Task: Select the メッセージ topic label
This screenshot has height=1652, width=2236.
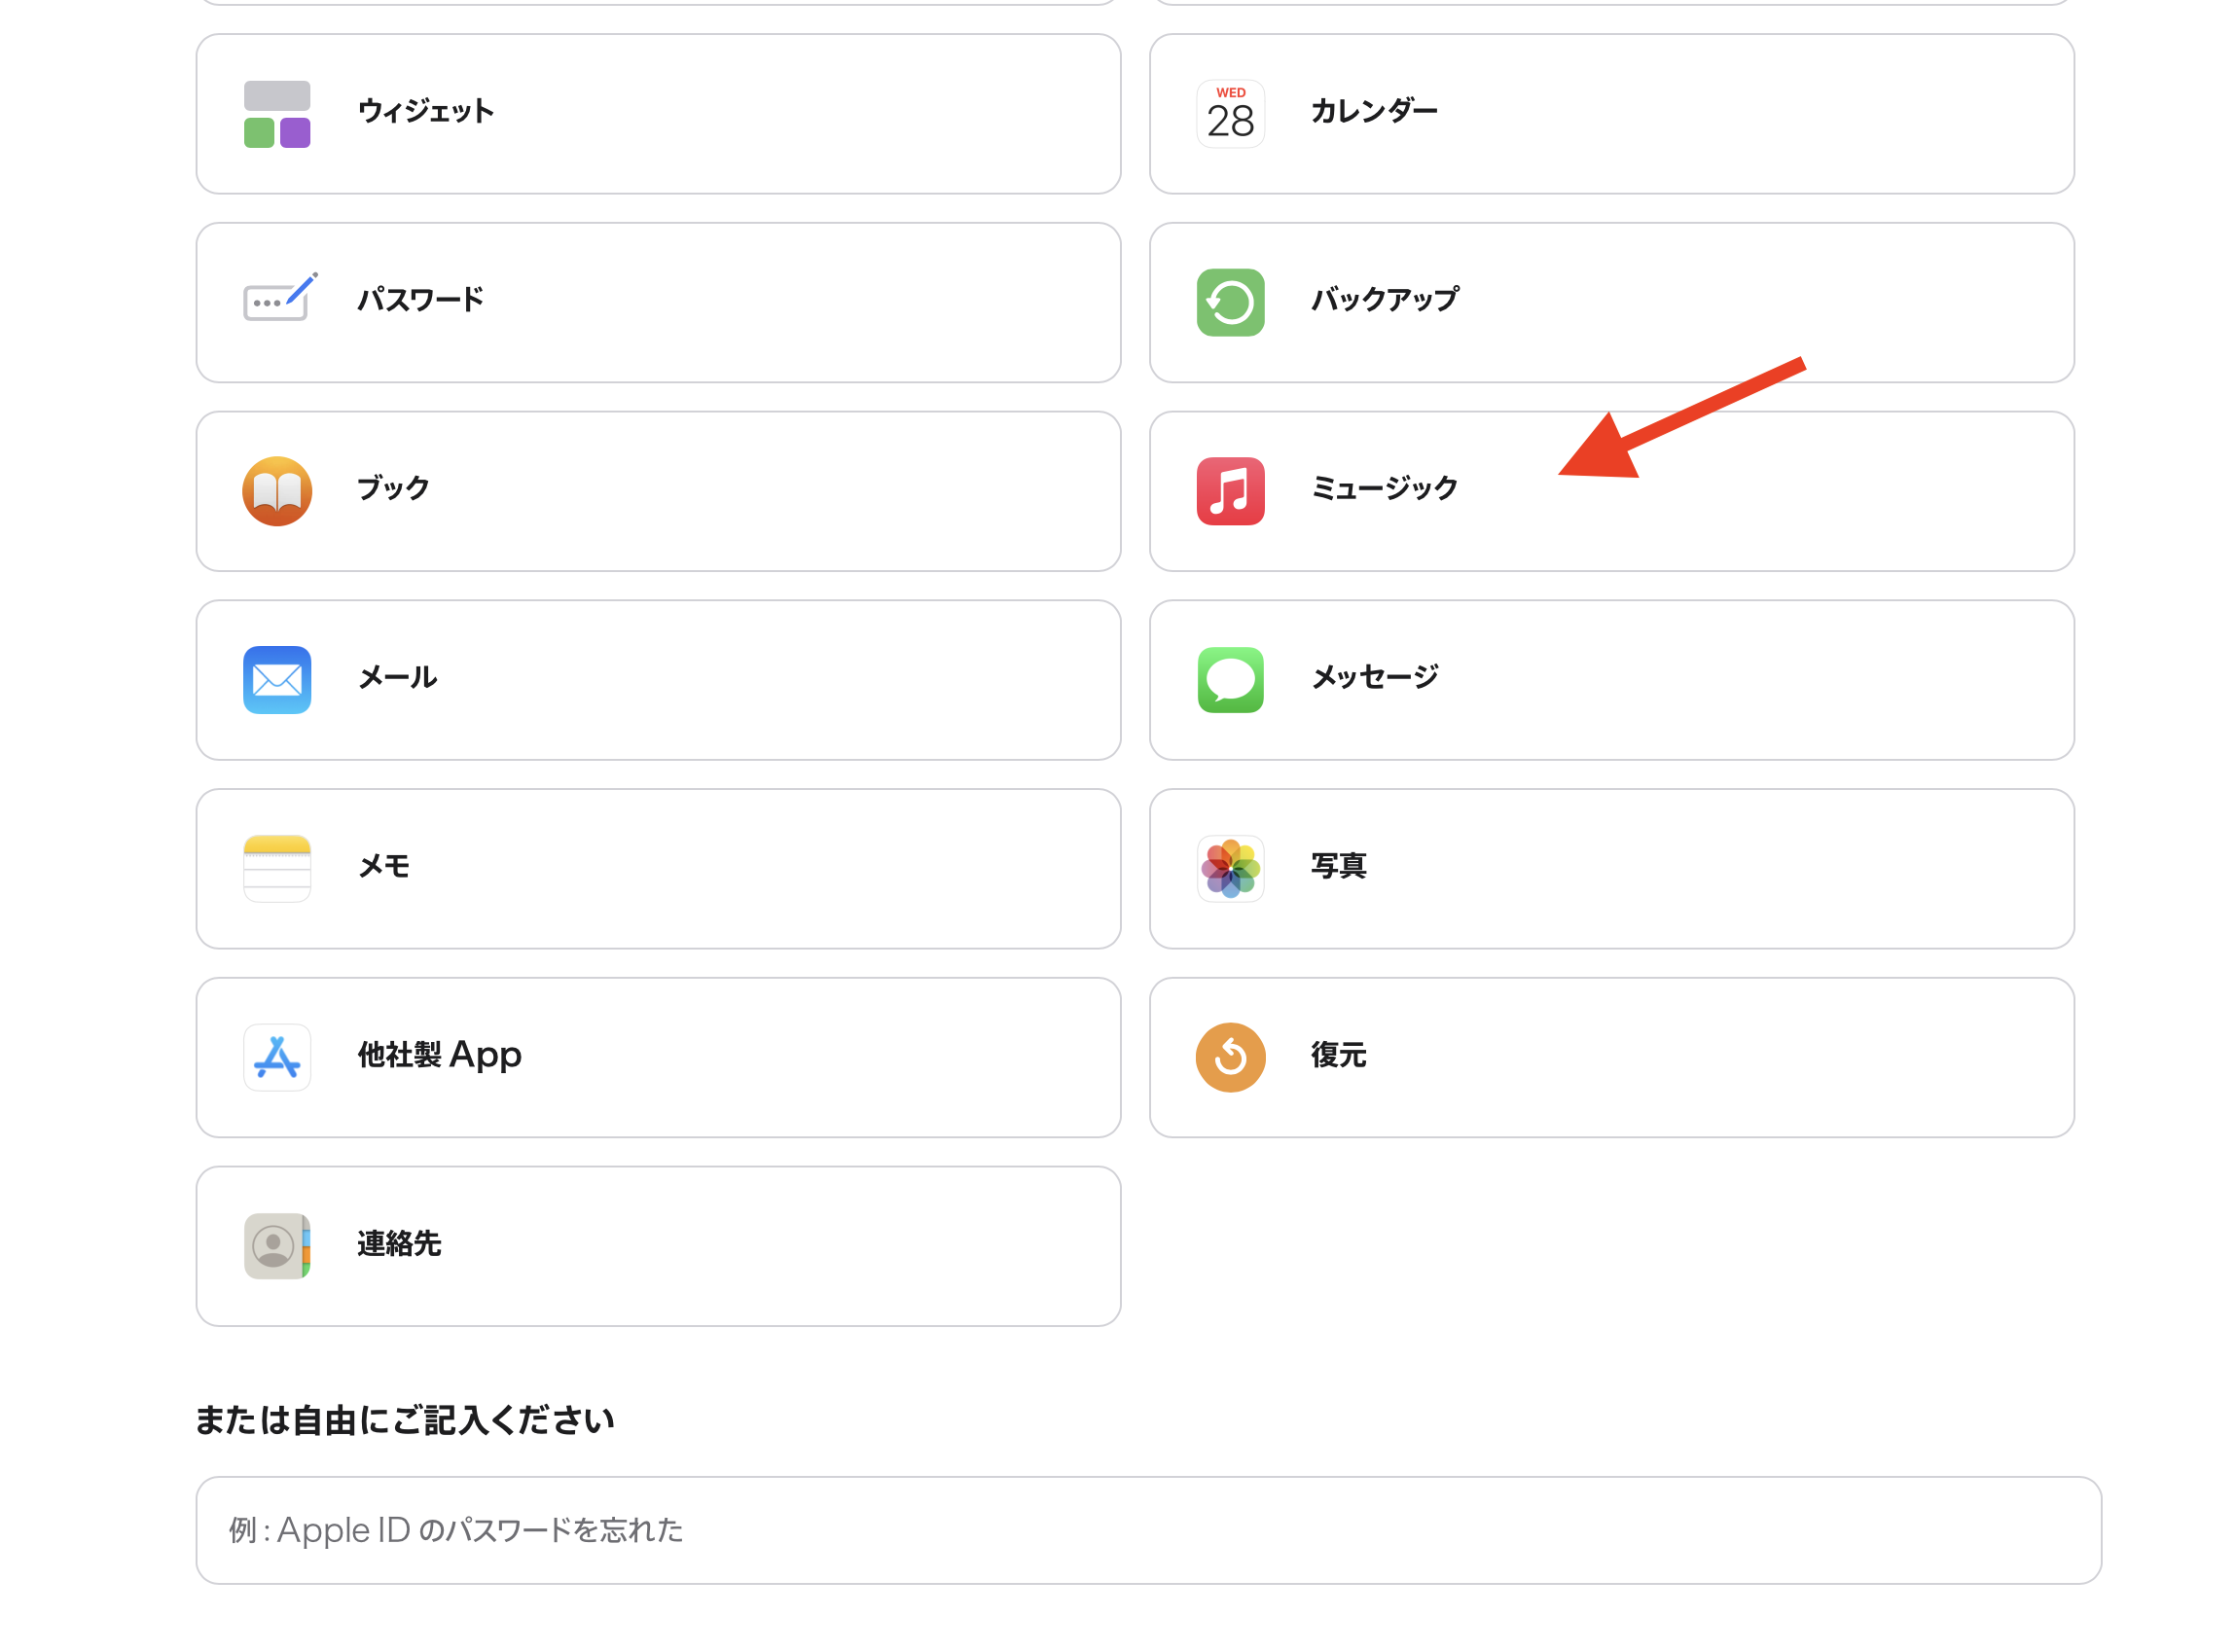Action: pyautogui.click(x=1374, y=677)
